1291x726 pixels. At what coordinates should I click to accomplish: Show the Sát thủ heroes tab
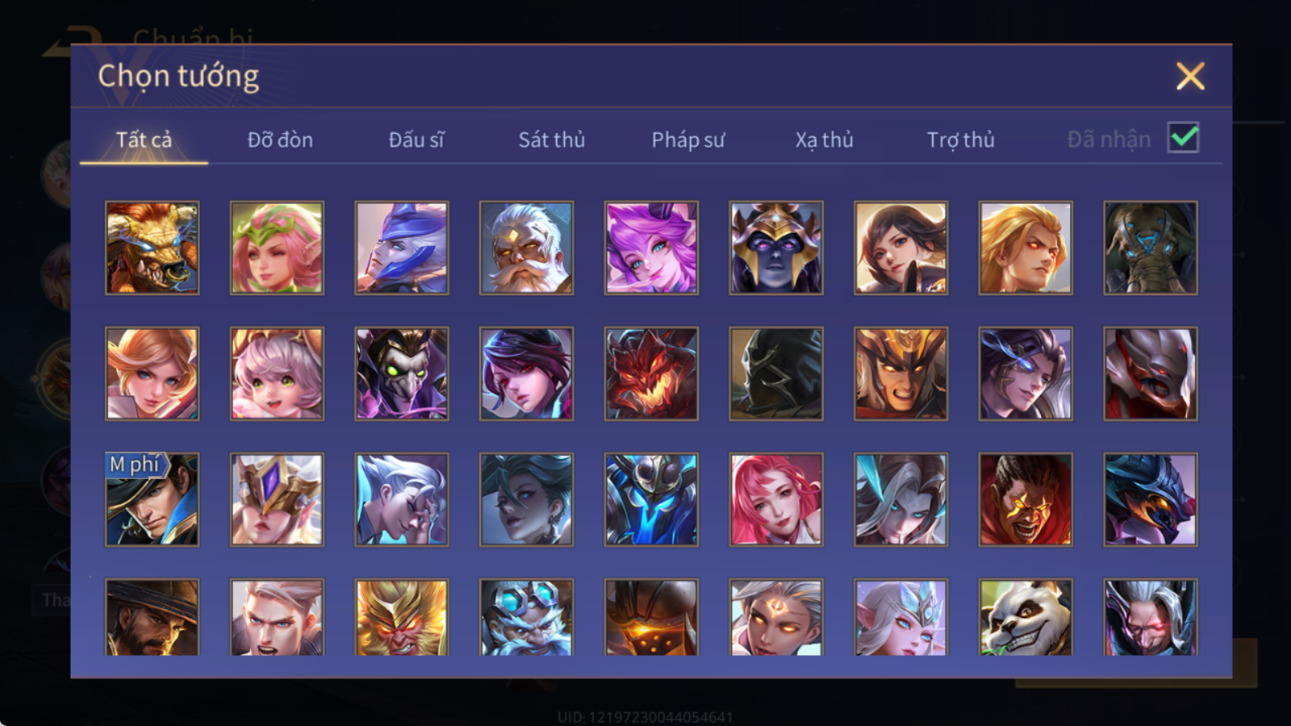tap(551, 140)
